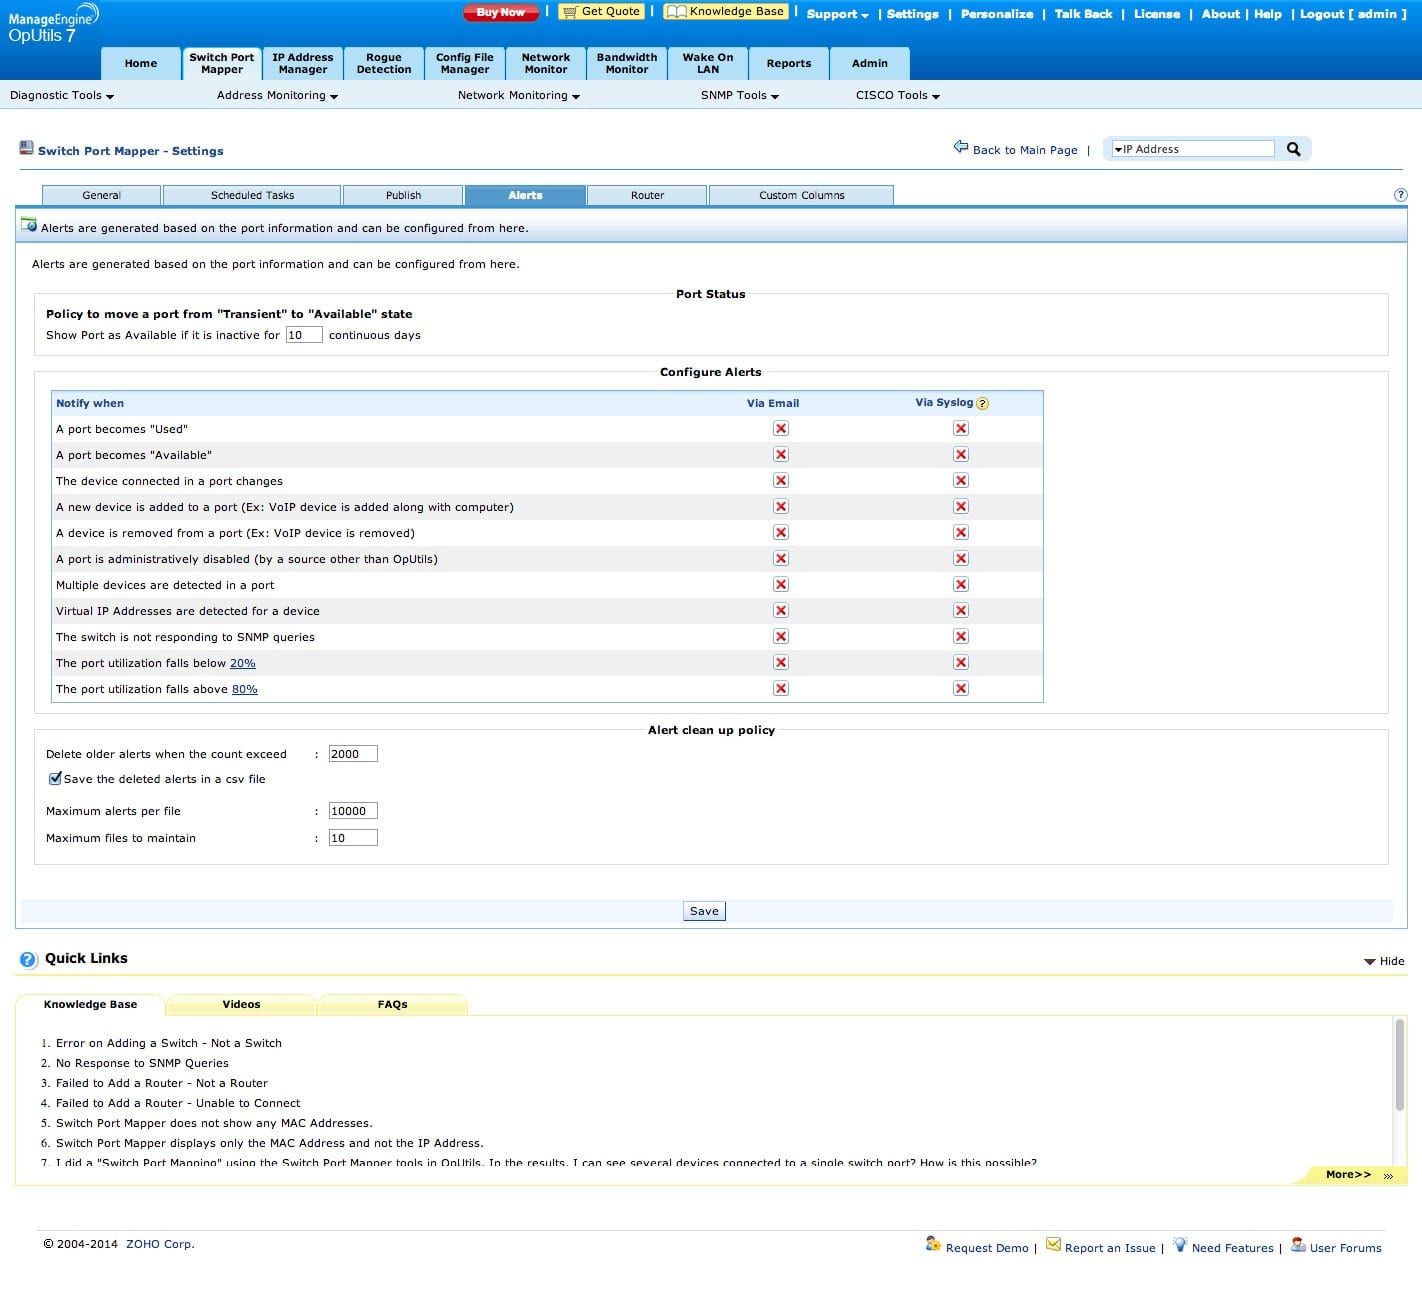Open the search type dropdown arrow

point(1118,149)
